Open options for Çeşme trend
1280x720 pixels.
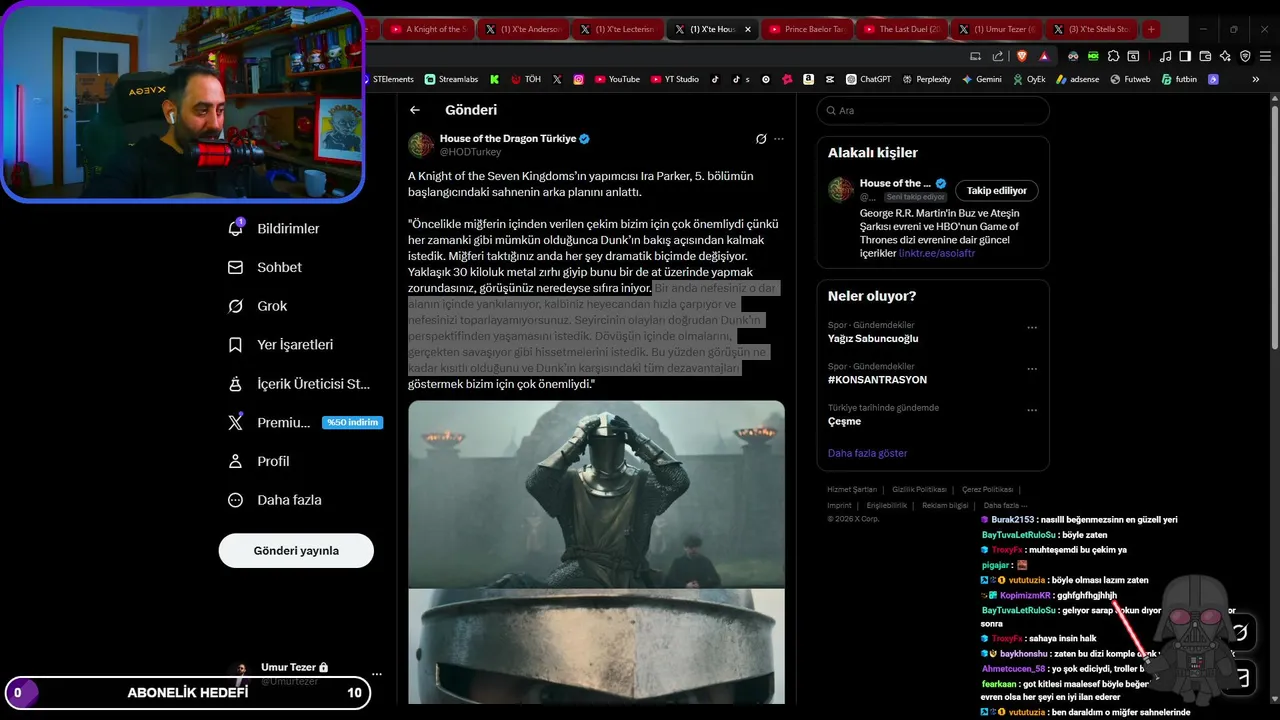pos(1032,410)
